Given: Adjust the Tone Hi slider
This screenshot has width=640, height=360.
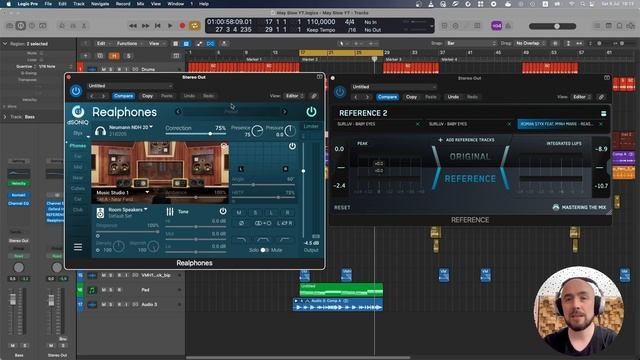Looking at the screenshot, I should [x=196, y=227].
